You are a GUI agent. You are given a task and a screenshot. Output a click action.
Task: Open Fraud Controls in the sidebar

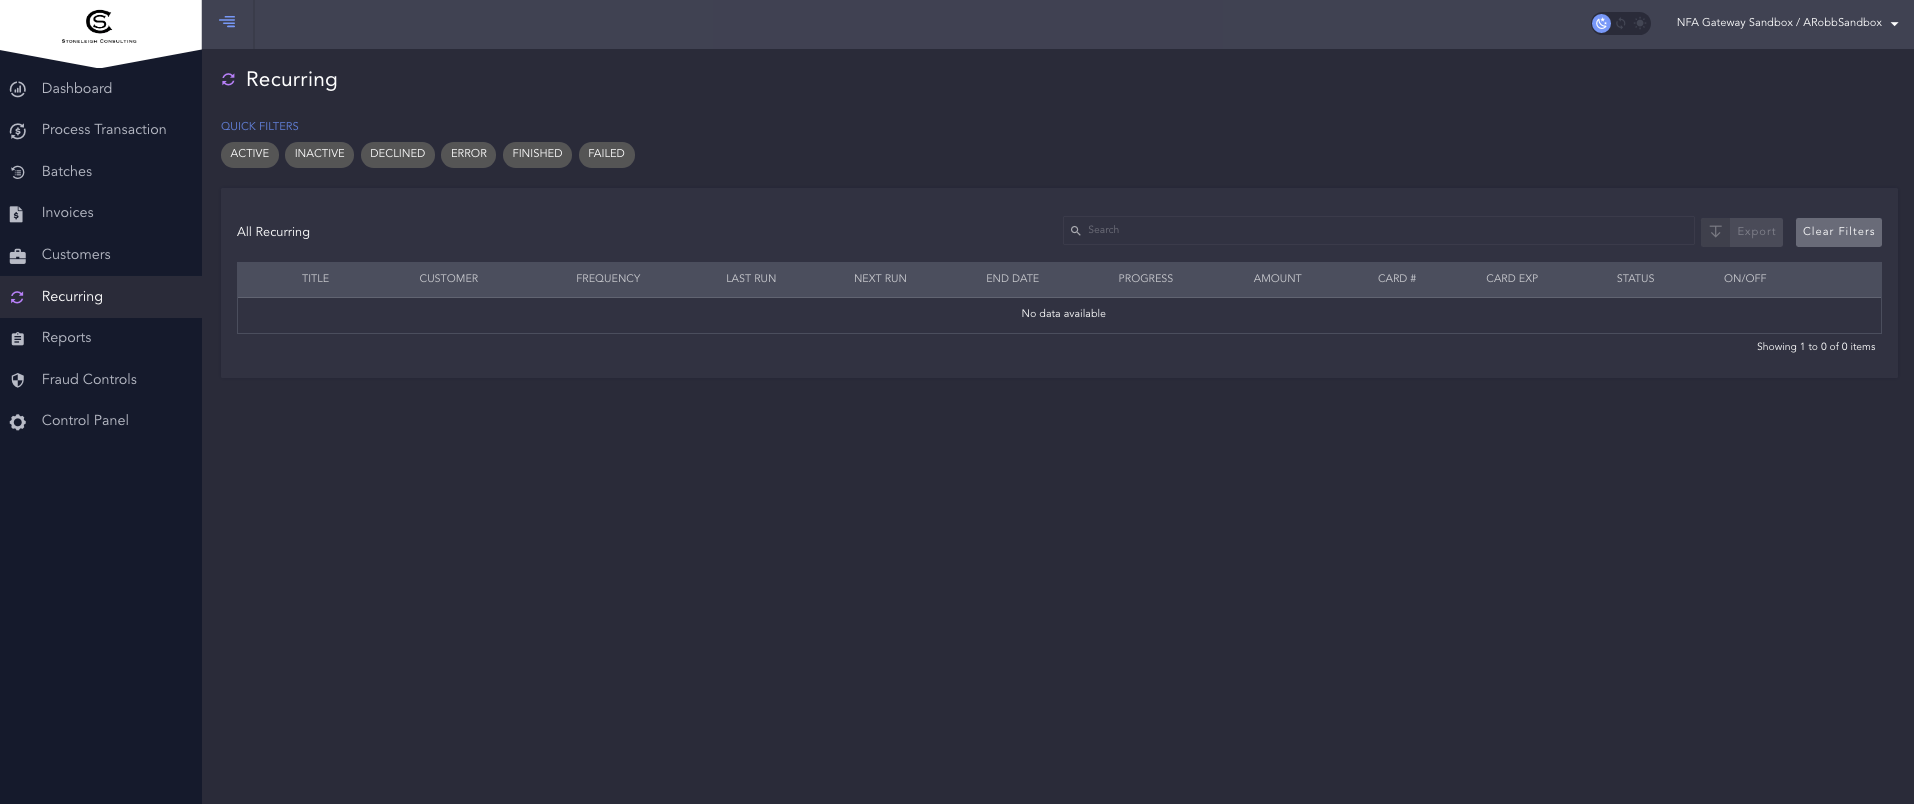click(x=101, y=380)
